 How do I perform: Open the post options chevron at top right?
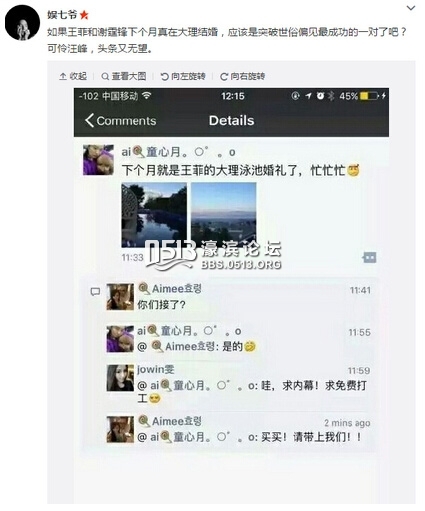tap(411, 8)
